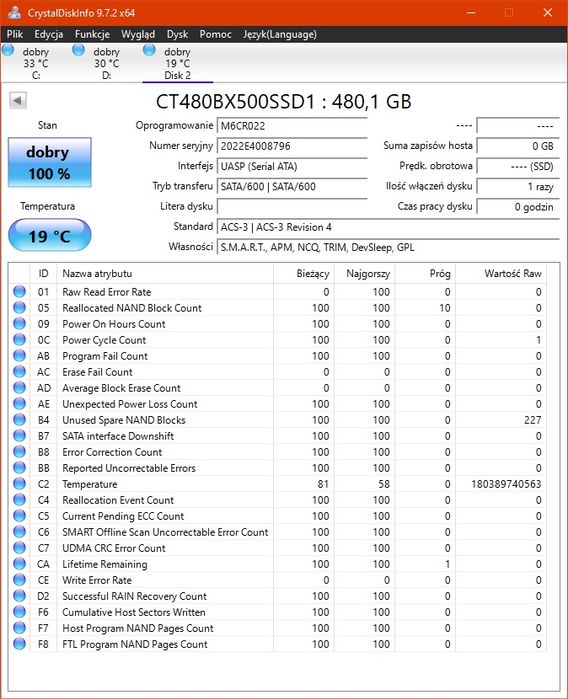
Task: Click the disk title CT480BX500SSD1 : 480,1 GB
Action: tap(284, 102)
